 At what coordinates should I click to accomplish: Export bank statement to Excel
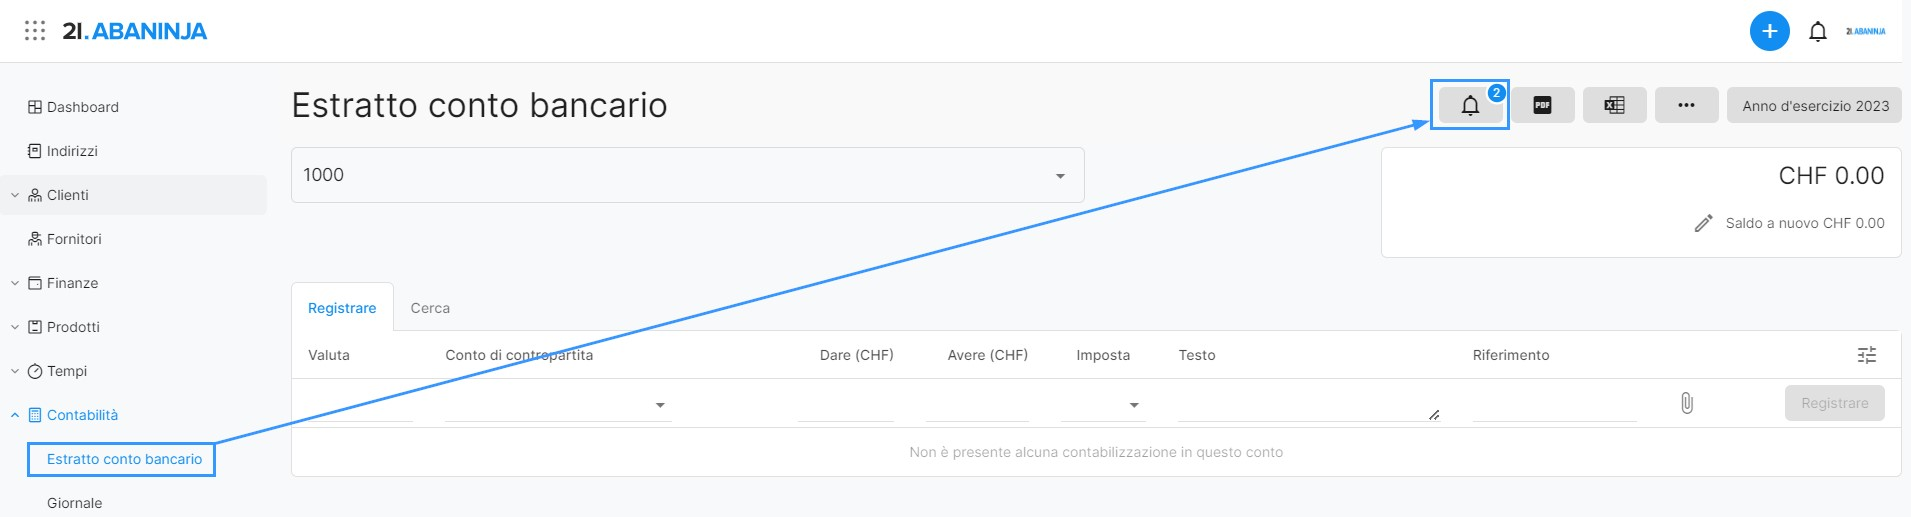[x=1614, y=105]
